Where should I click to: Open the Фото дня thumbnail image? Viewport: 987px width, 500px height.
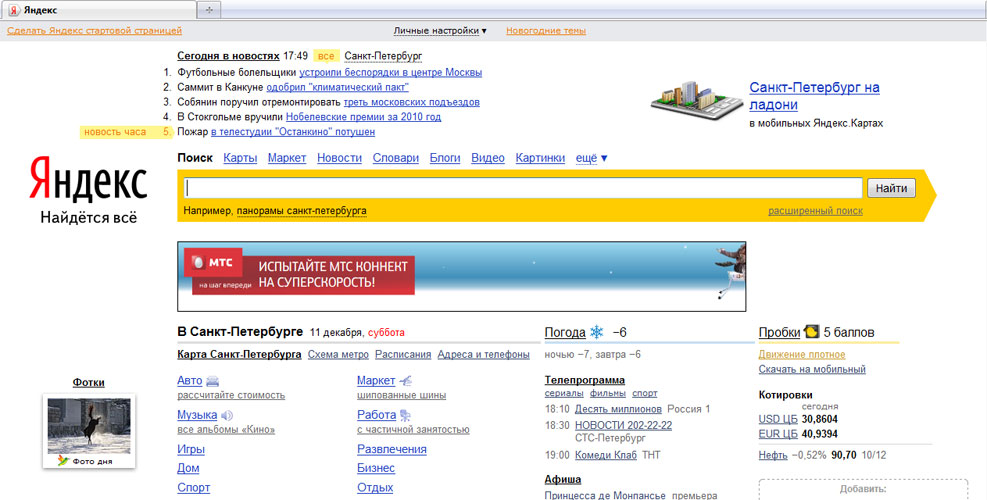(89, 426)
